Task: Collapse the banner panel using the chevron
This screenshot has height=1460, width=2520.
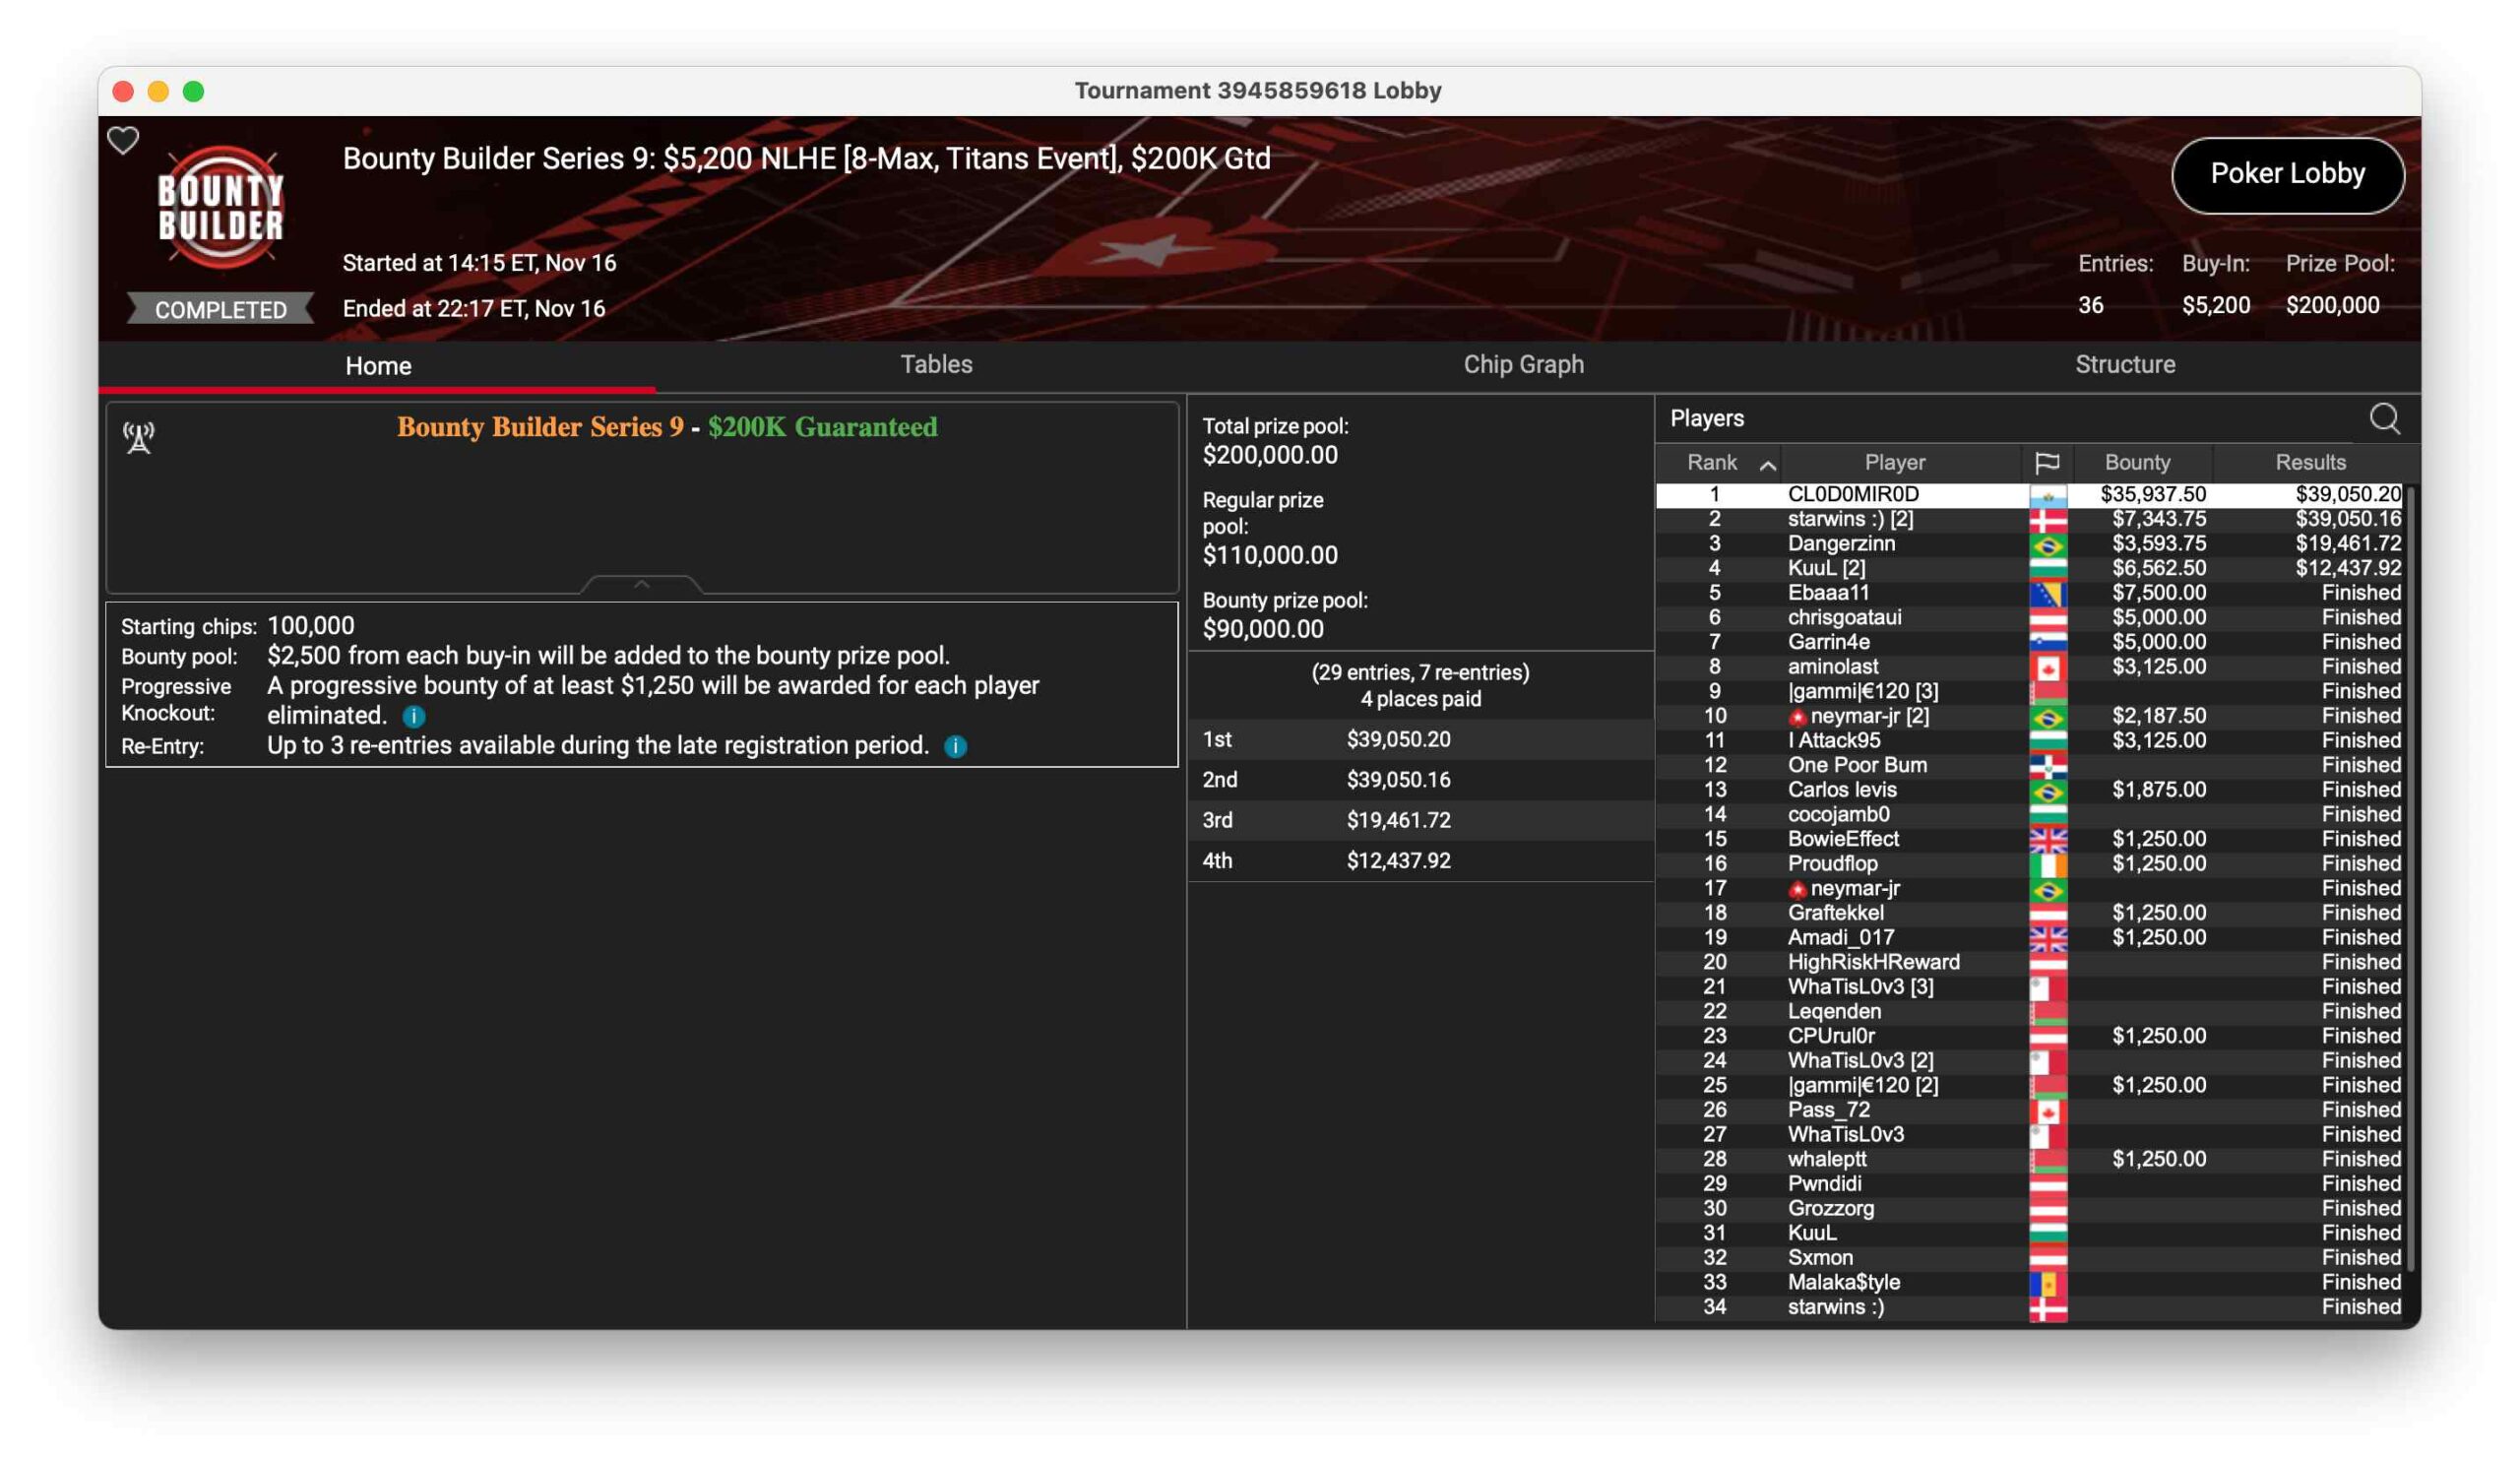Action: [x=642, y=584]
